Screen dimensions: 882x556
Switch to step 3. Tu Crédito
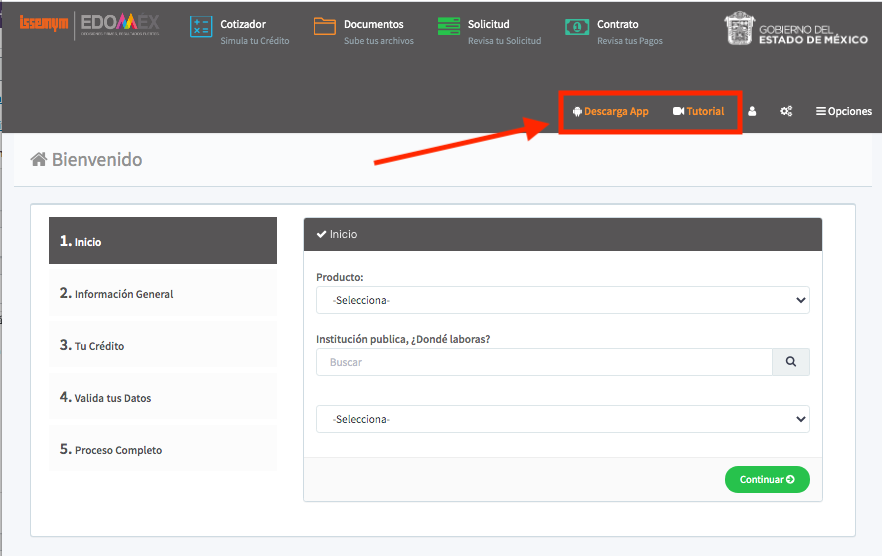[163, 345]
